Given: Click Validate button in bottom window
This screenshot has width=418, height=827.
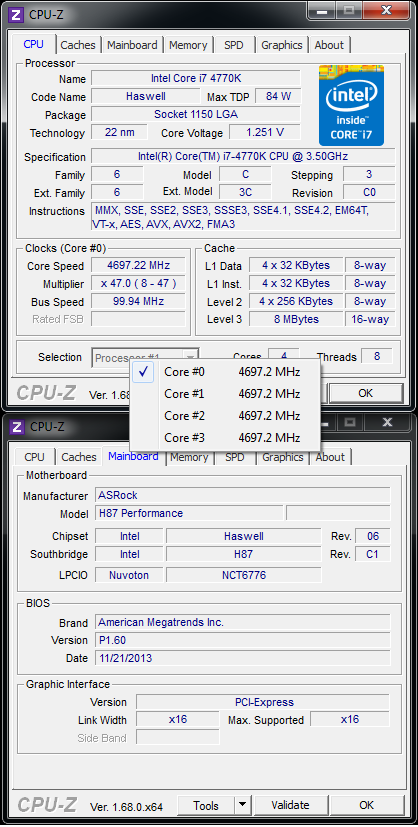Looking at the screenshot, I should point(290,805).
